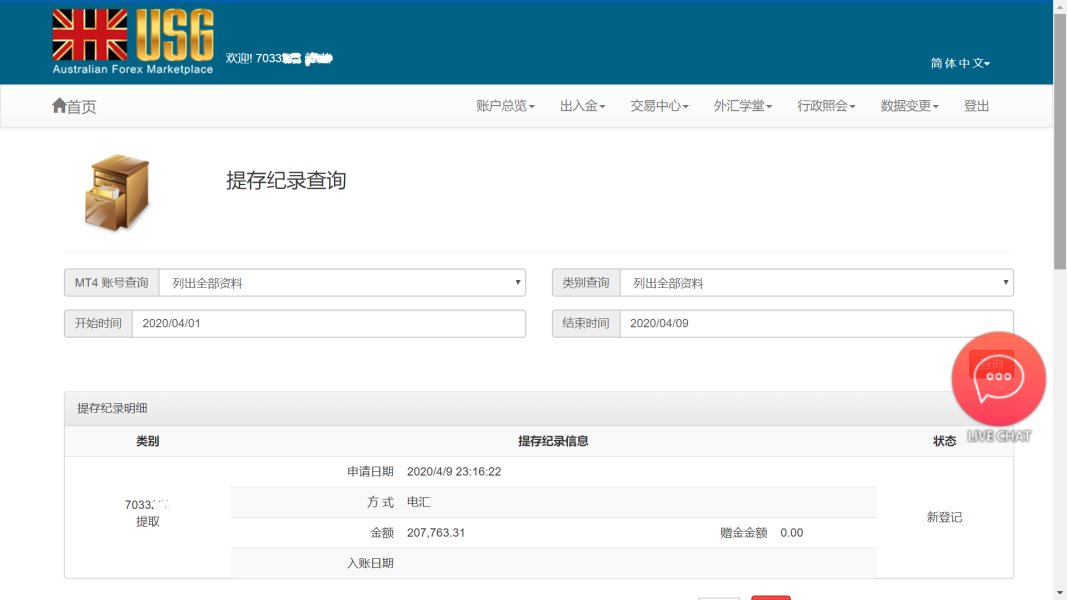Open the red Live Chat bubble
Viewport: 1067px width, 600px height.
pos(998,380)
